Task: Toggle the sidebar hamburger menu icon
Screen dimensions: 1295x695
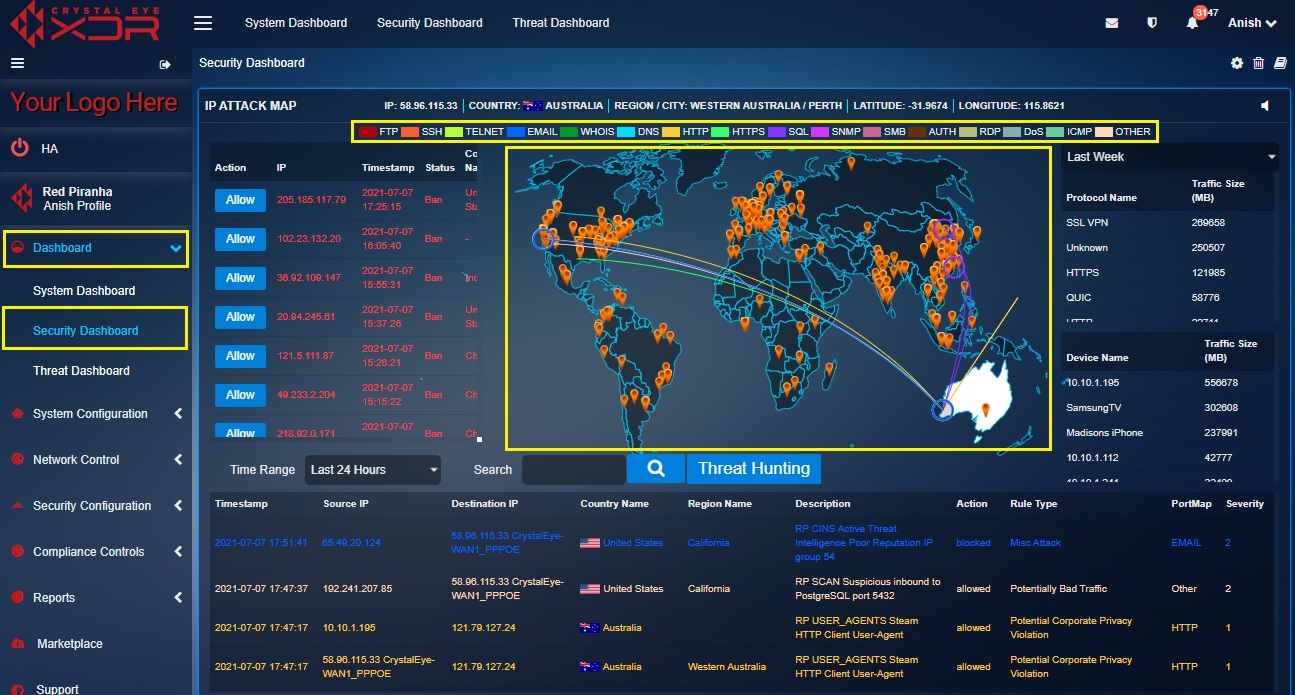Action: coord(17,63)
